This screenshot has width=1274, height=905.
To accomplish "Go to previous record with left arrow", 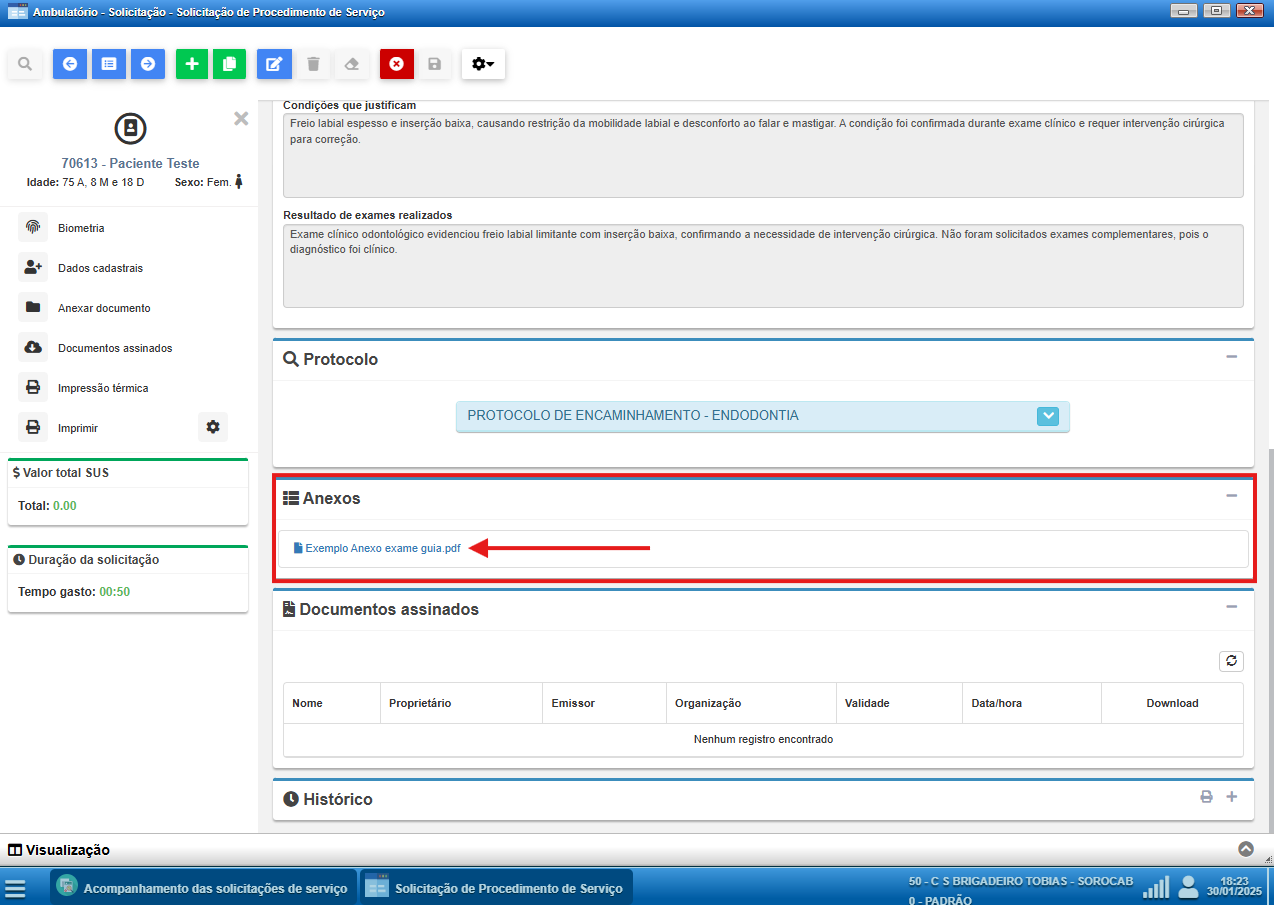I will coord(70,64).
